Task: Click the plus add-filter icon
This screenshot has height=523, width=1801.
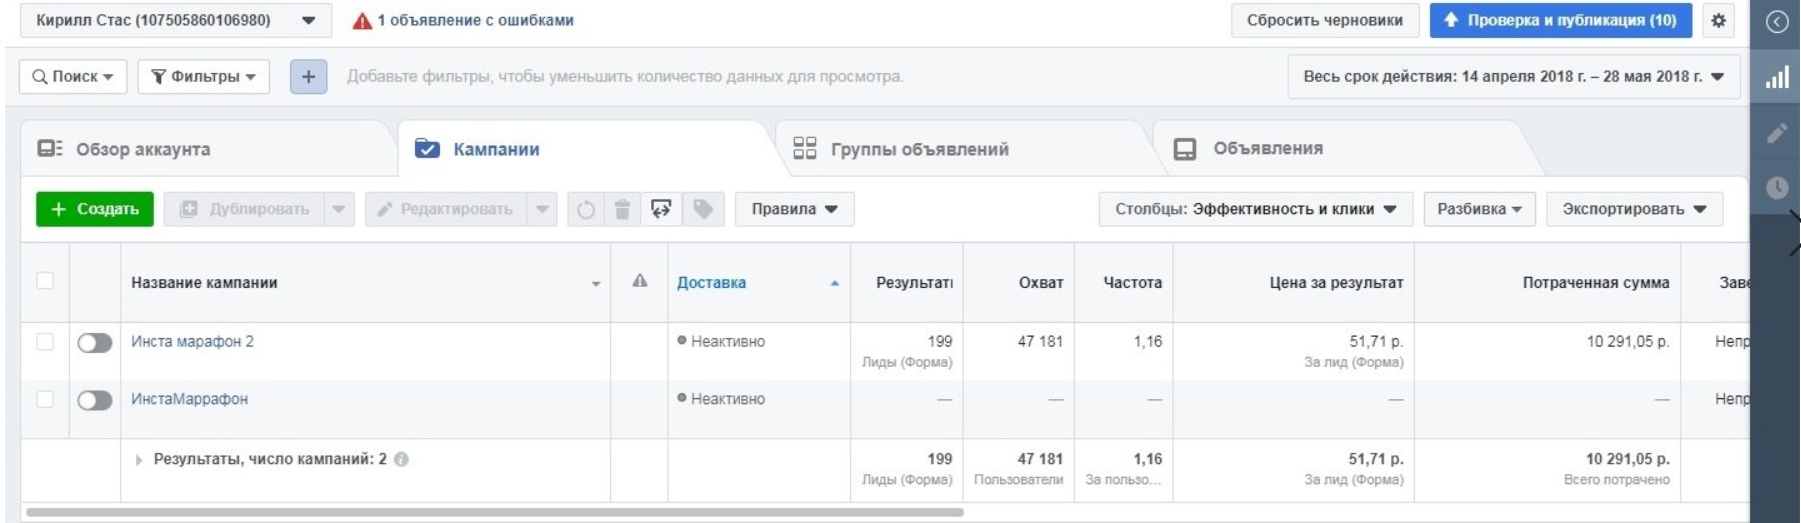Action: point(308,76)
